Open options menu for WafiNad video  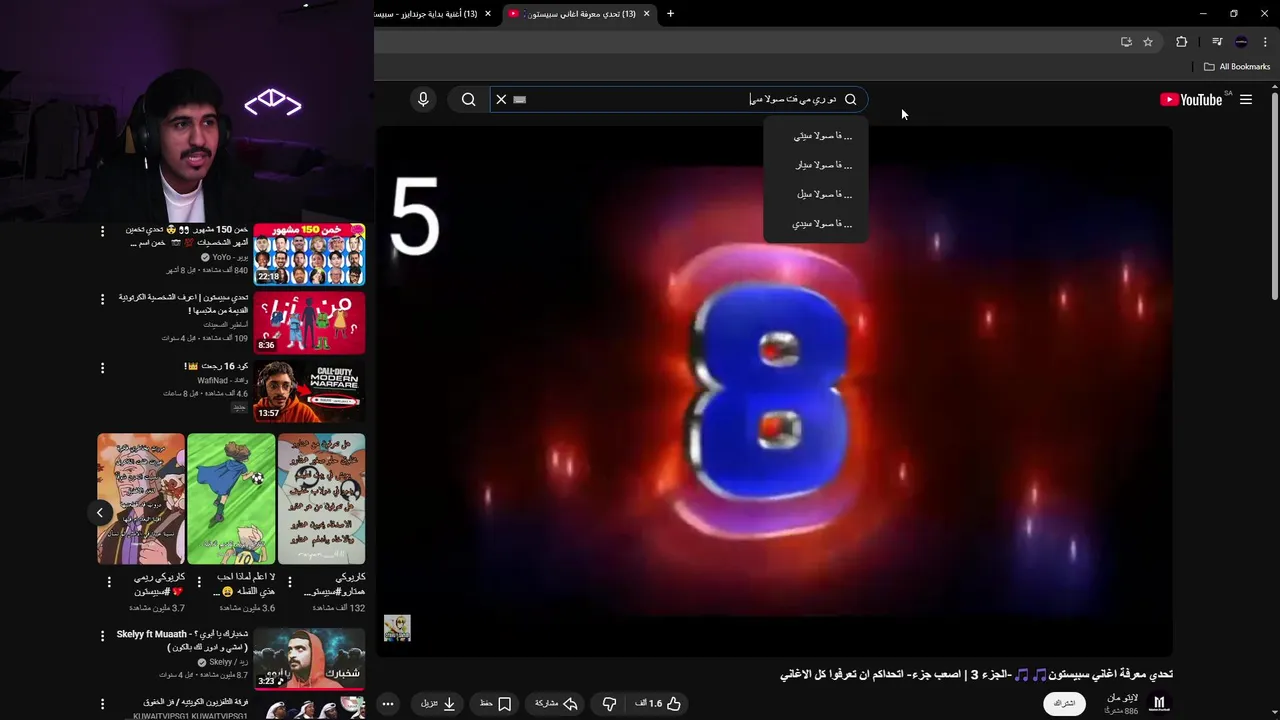102,368
